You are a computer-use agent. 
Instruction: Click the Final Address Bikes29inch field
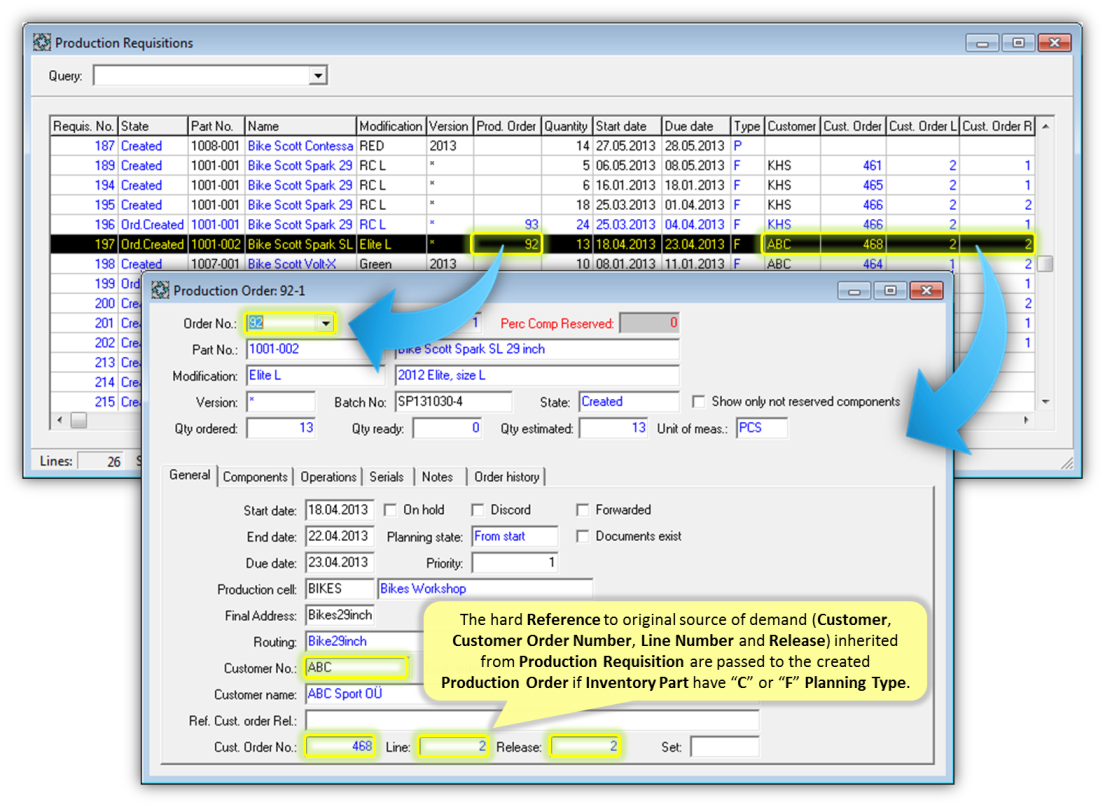[x=339, y=615]
